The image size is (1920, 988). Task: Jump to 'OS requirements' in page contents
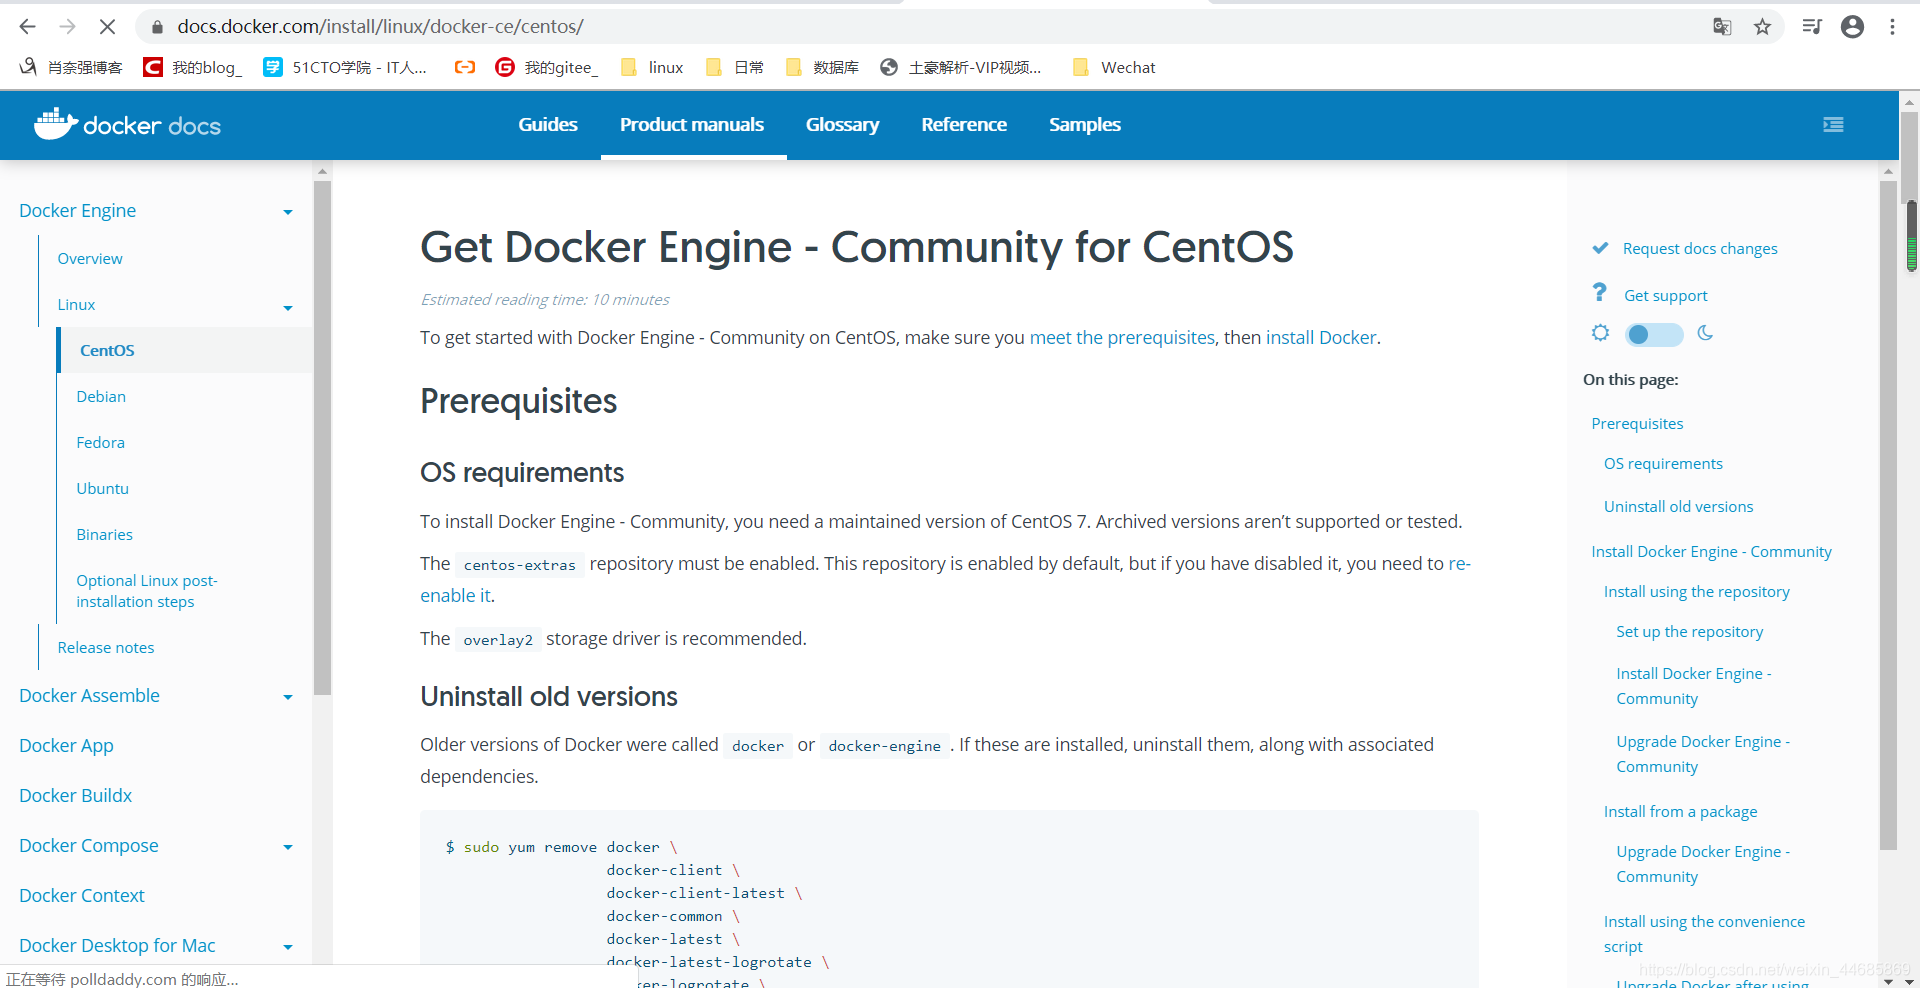[x=1663, y=463]
